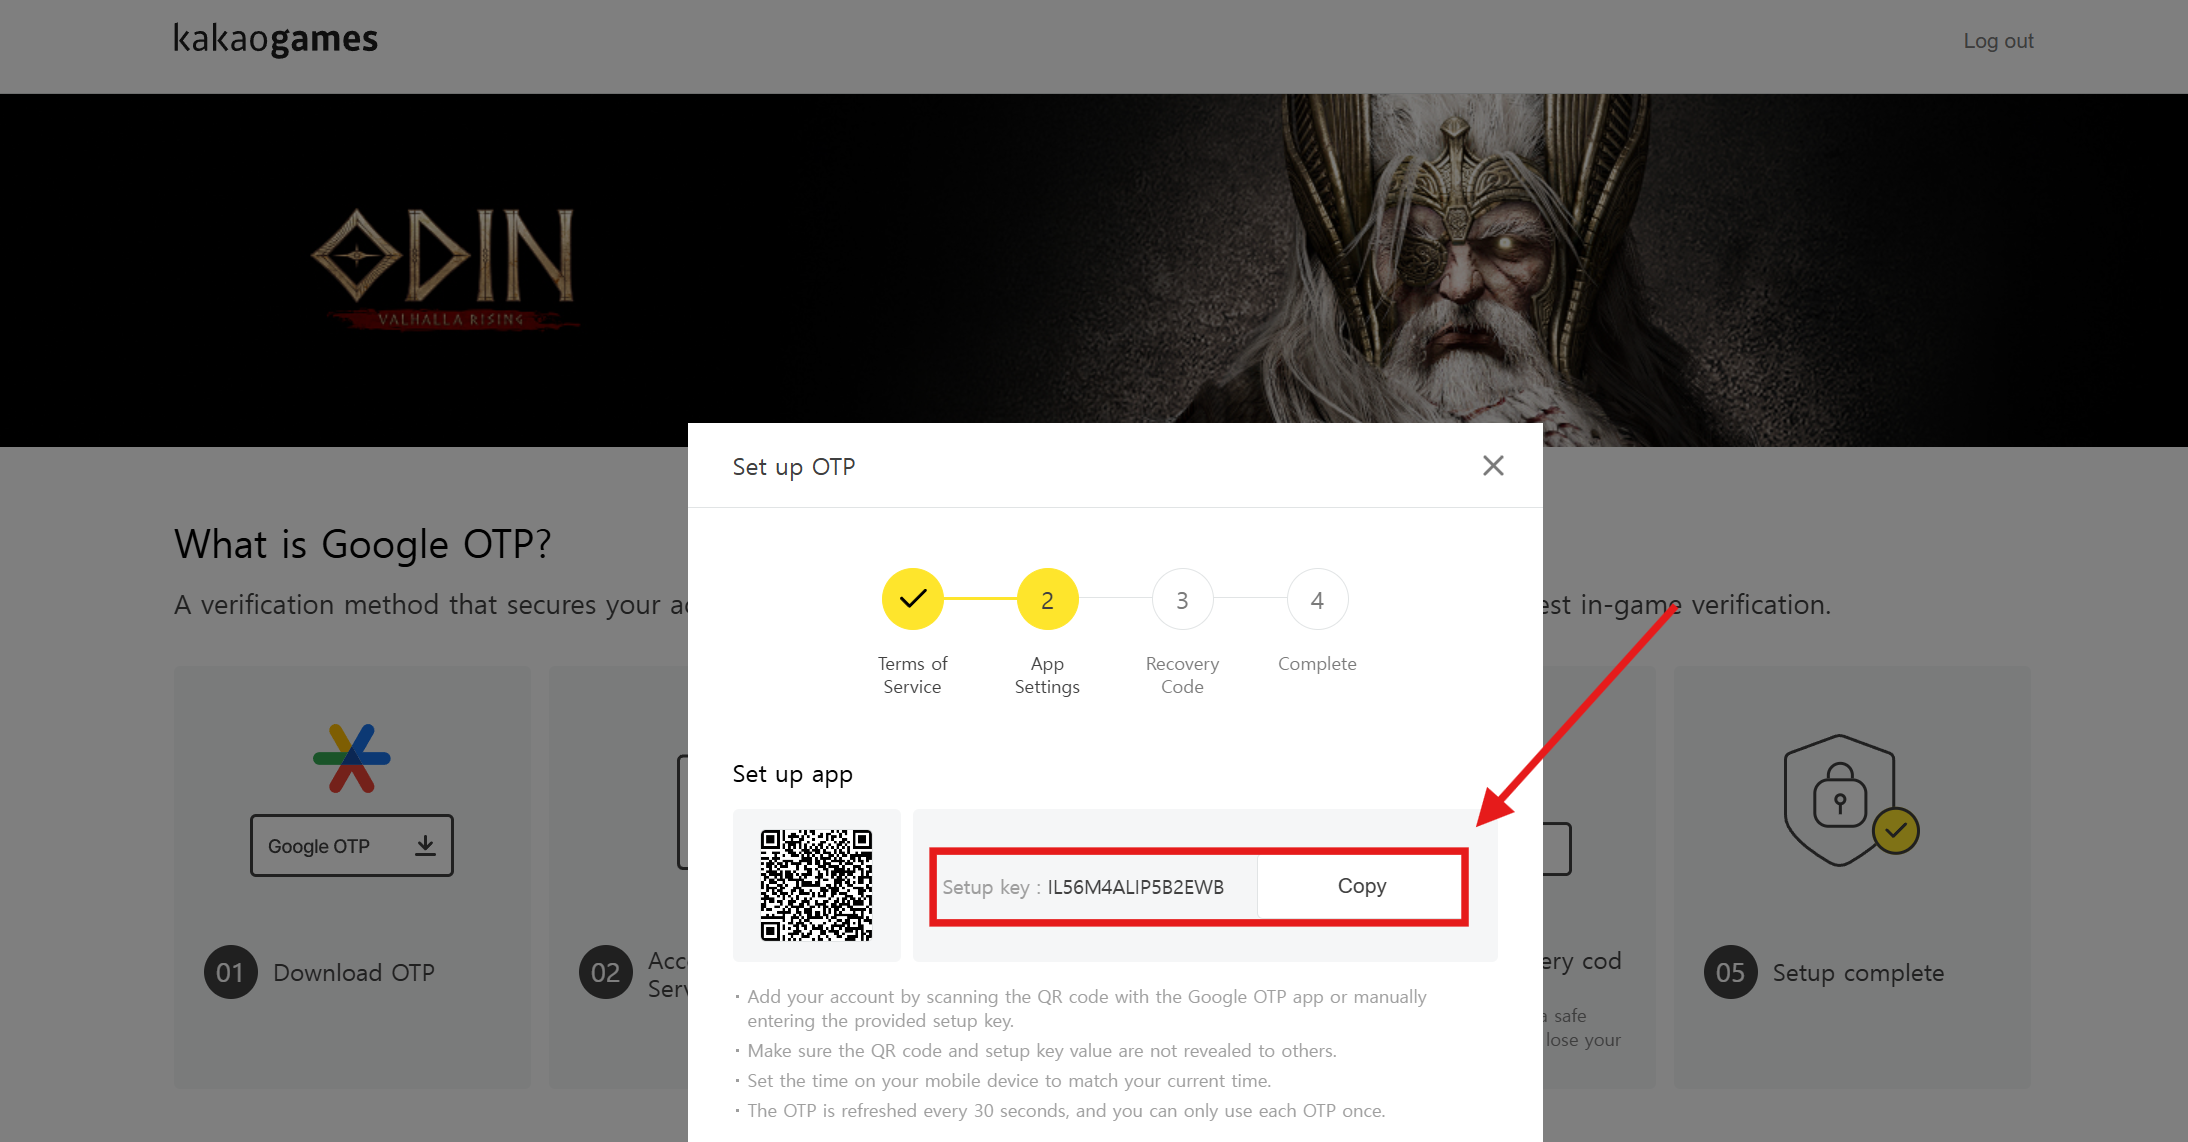Click note about matching mobile device time
The image size is (2188, 1142).
point(1009,1080)
